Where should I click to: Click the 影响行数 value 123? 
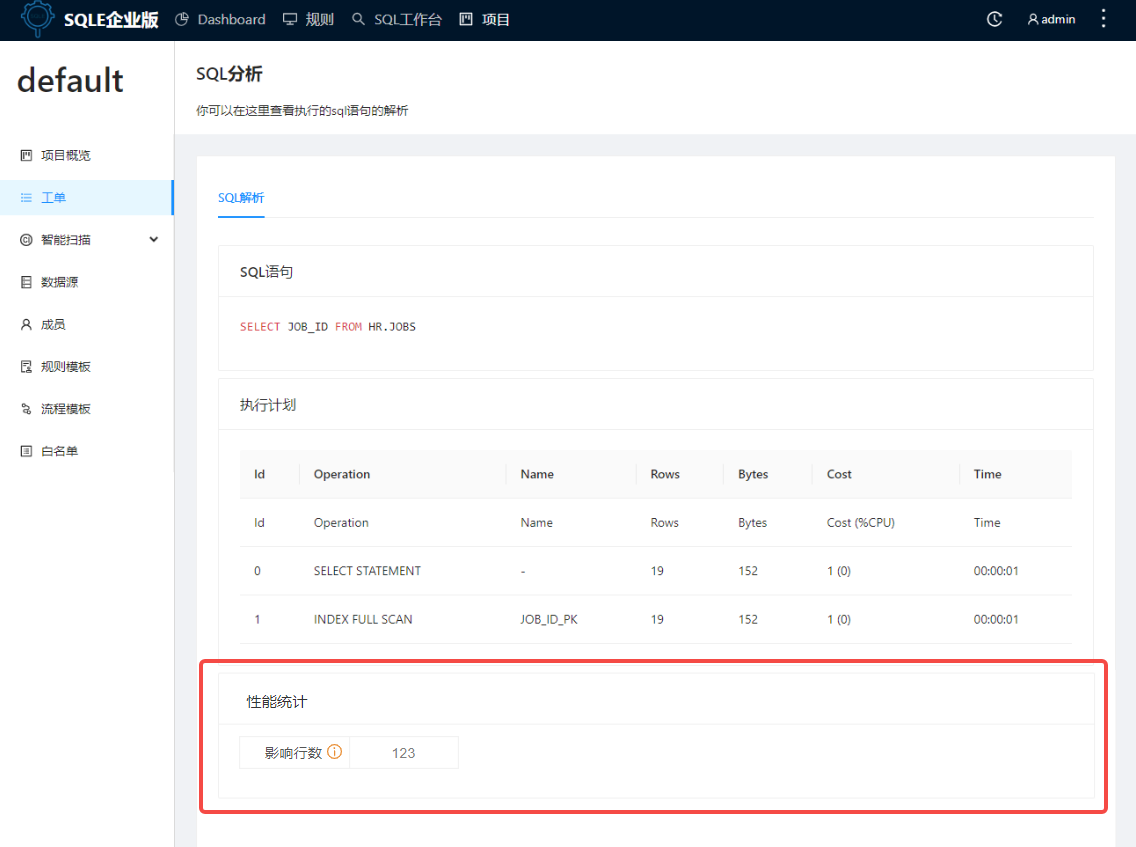pos(404,753)
